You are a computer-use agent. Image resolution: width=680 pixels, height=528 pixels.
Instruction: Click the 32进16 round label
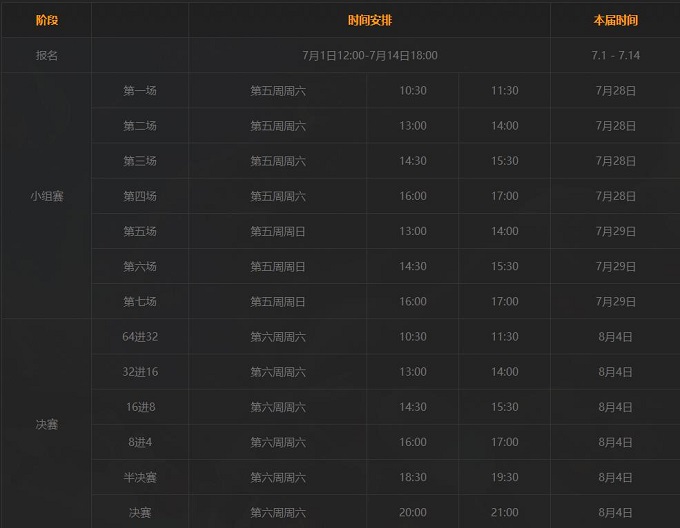pyautogui.click(x=140, y=372)
